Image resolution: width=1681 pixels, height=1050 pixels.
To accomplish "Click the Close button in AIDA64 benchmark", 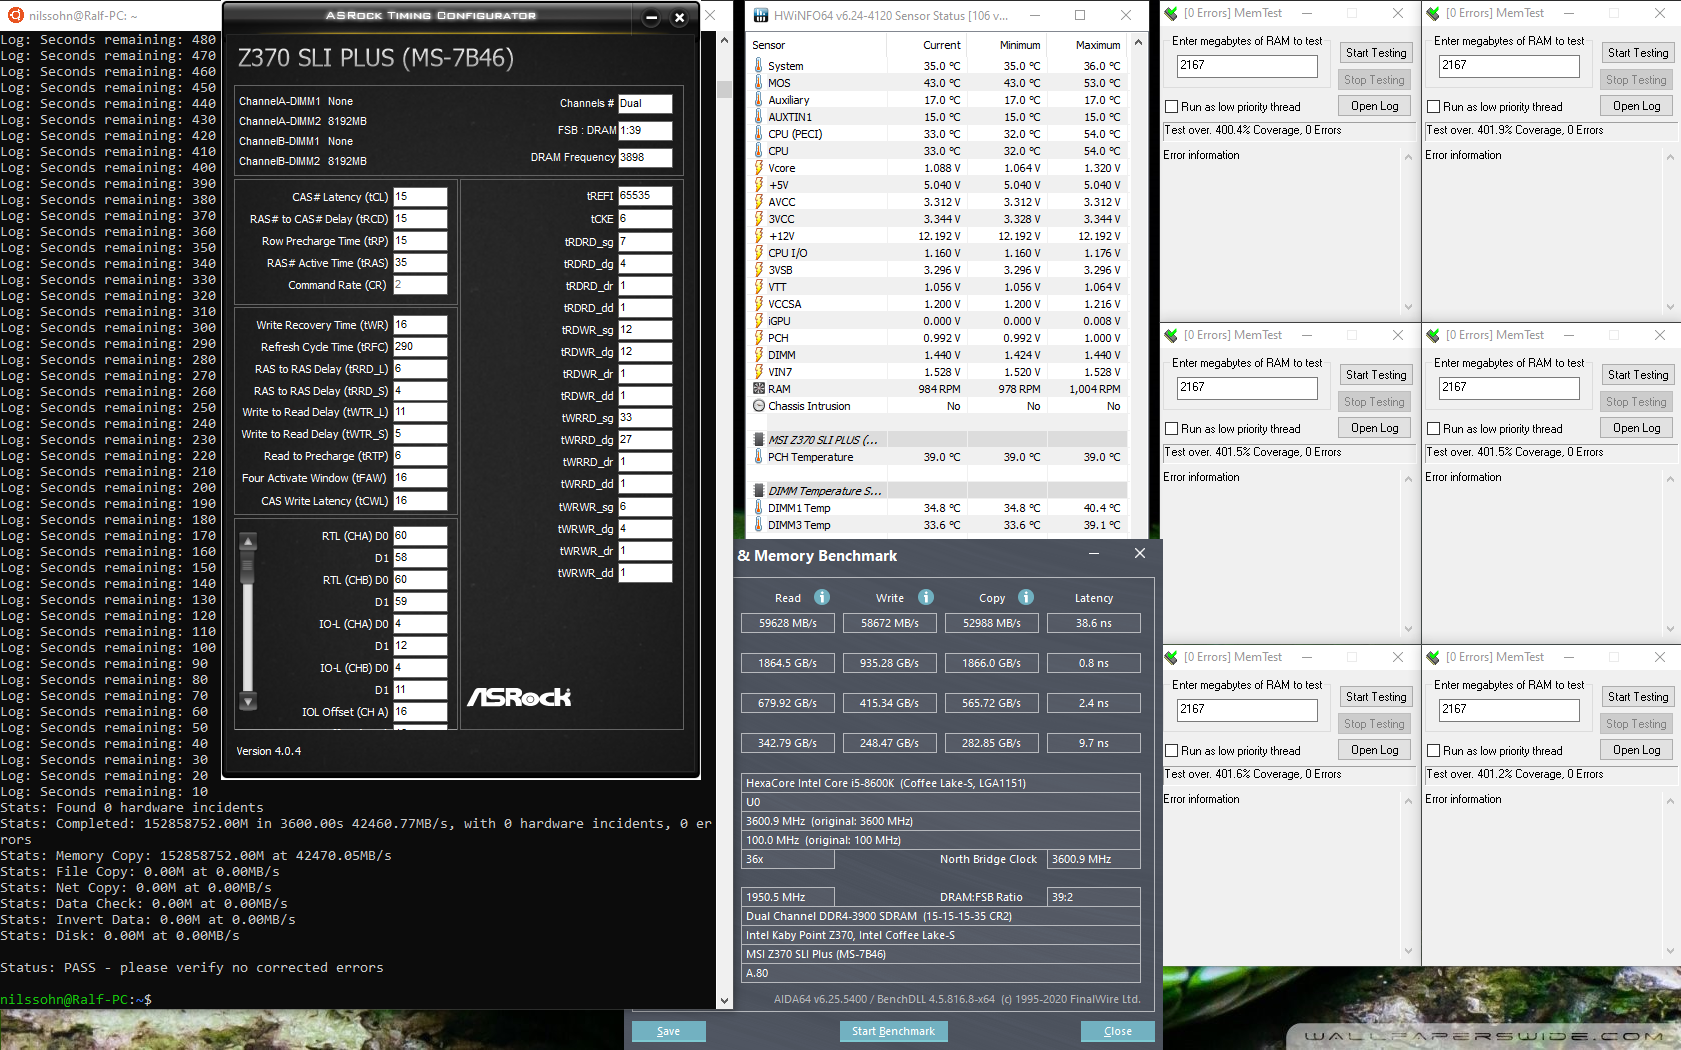I will pyautogui.click(x=1118, y=1031).
